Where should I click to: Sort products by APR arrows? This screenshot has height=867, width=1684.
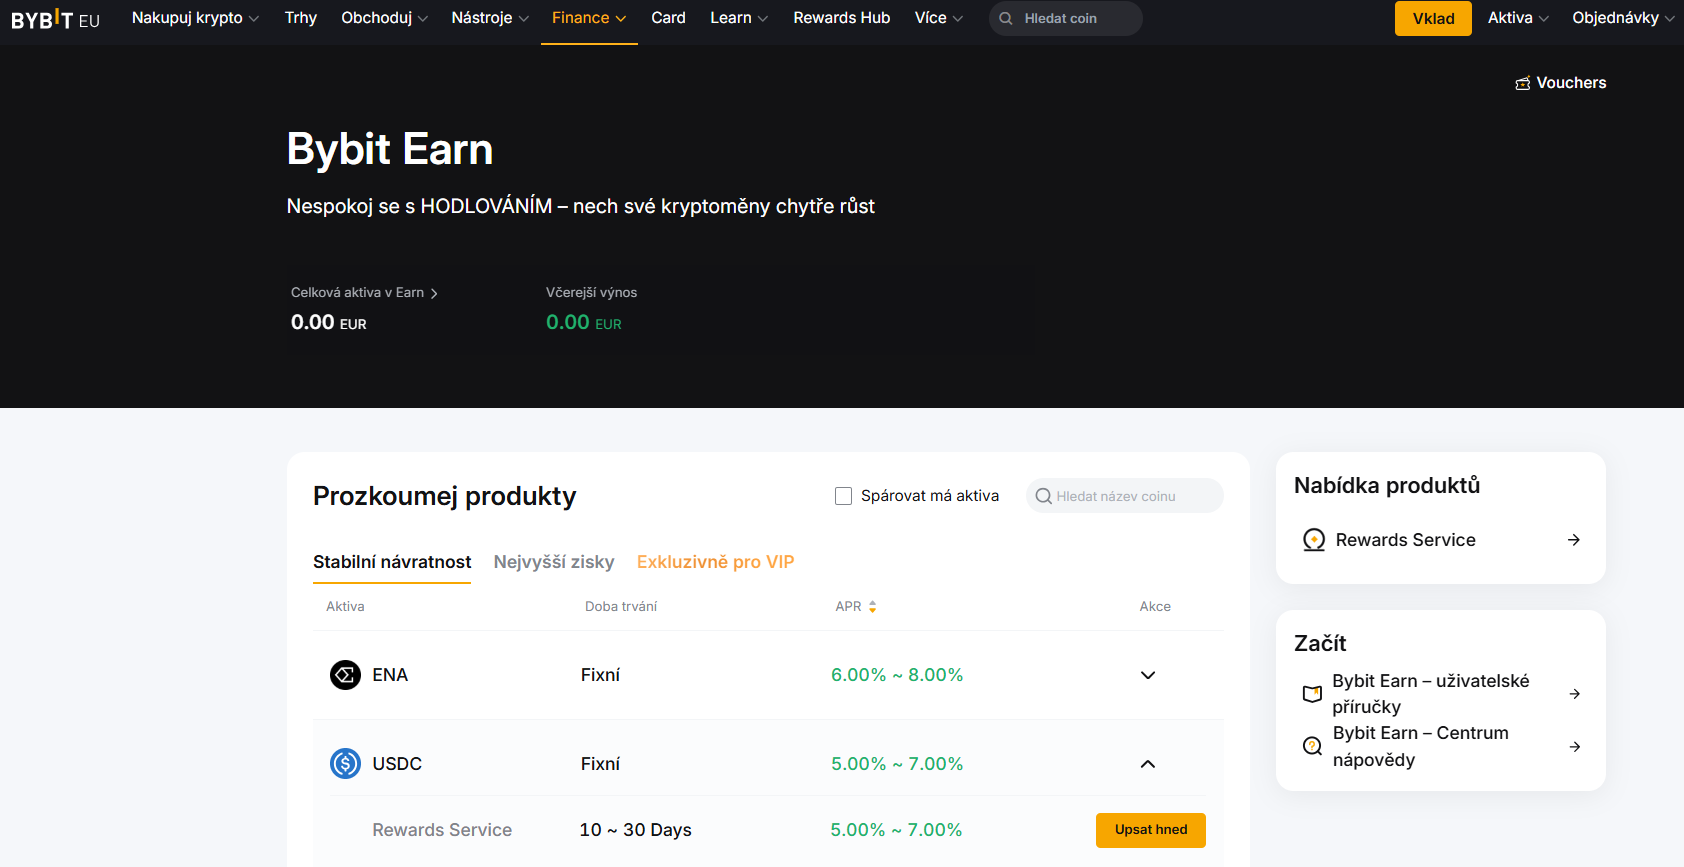coord(872,607)
